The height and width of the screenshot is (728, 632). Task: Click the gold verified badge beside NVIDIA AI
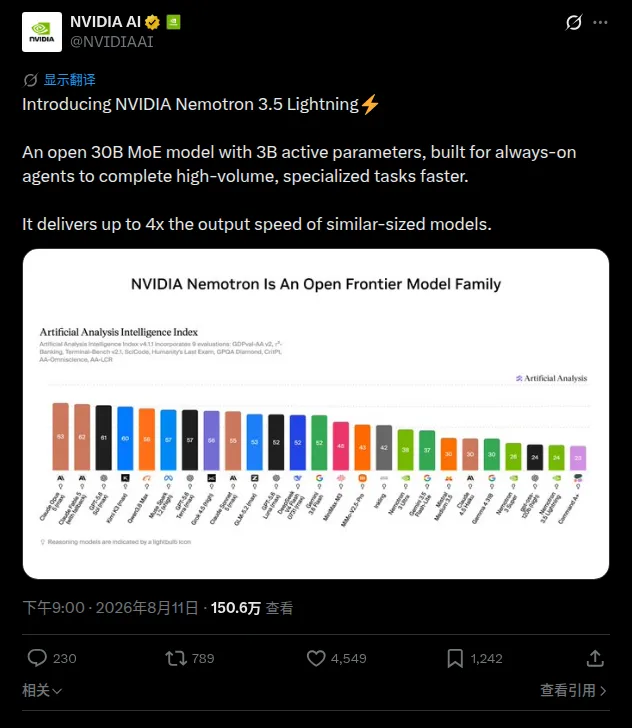(152, 22)
